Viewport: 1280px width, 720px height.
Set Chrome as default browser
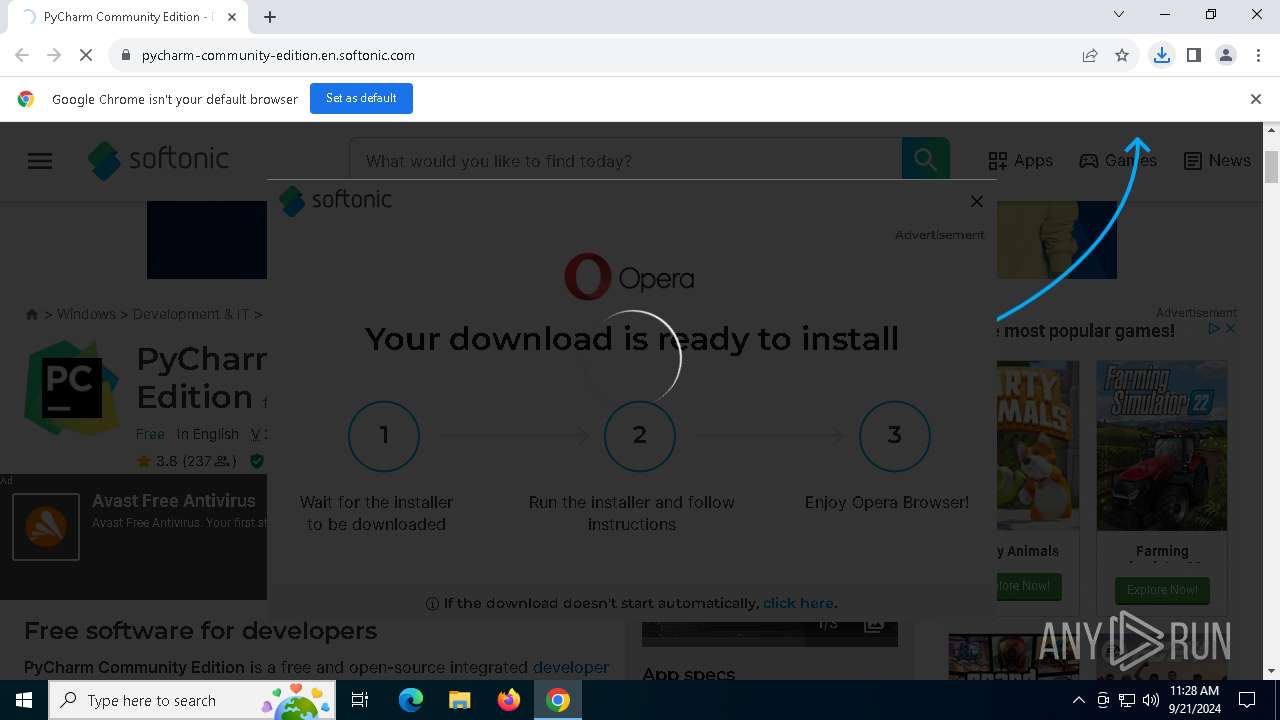pos(361,98)
